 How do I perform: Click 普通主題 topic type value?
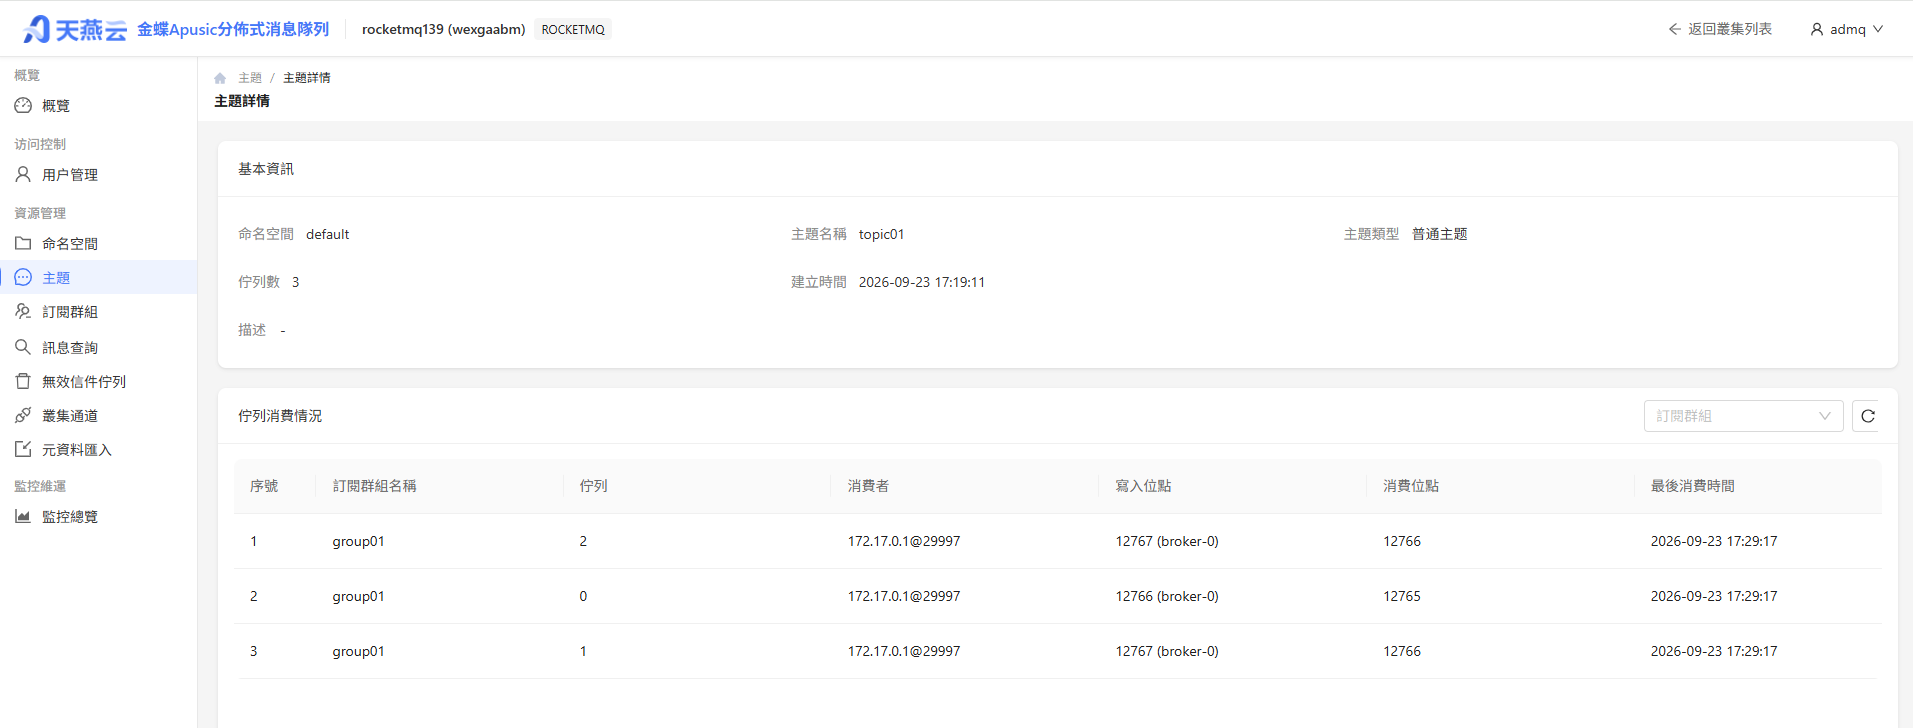(1440, 234)
